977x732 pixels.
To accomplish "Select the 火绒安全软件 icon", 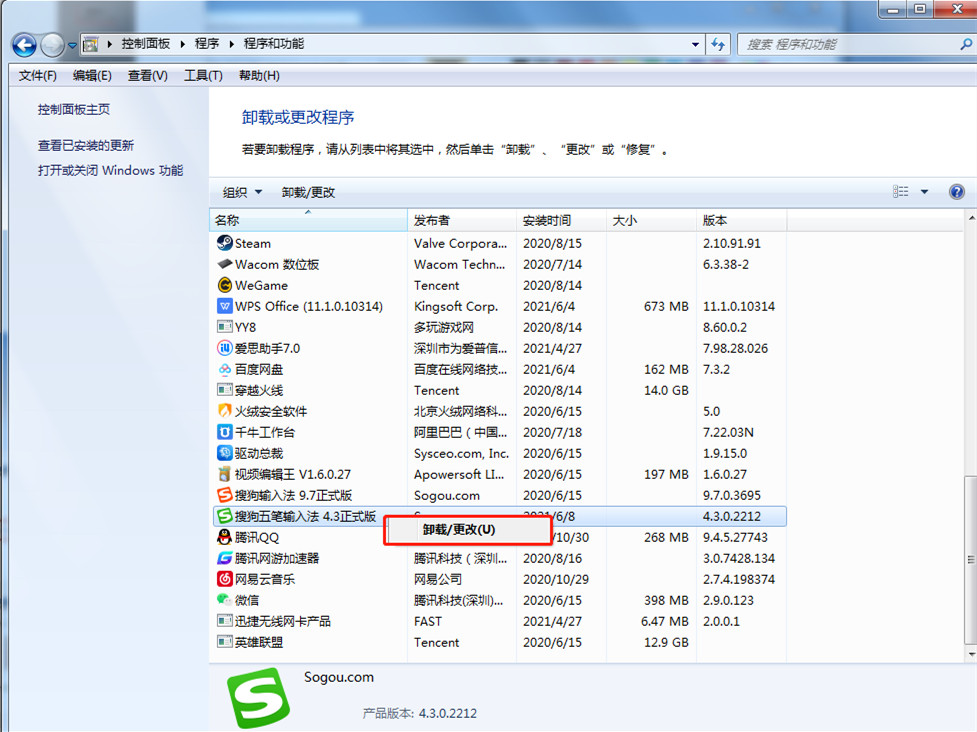I will click(224, 411).
